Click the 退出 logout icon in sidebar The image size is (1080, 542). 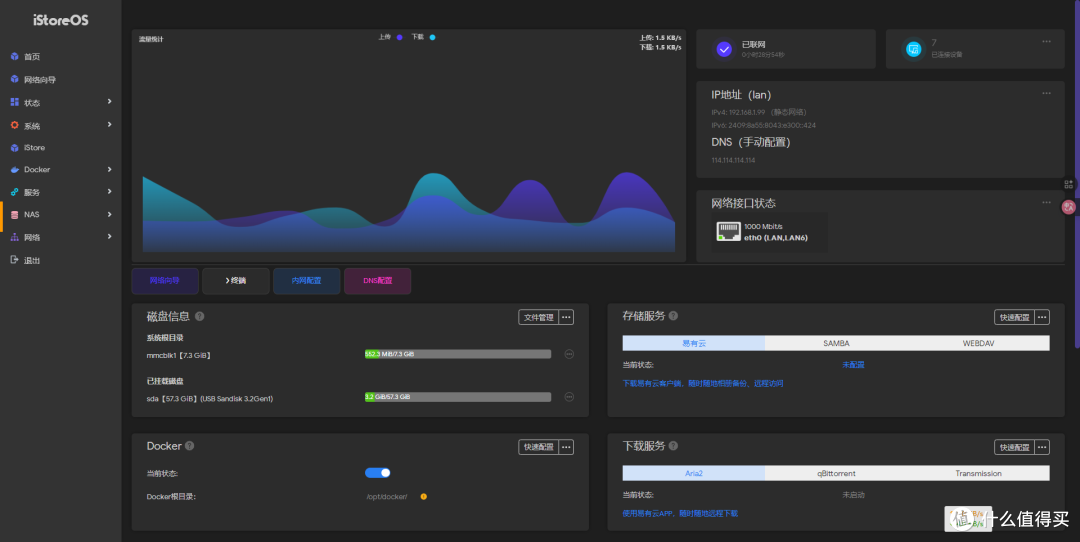(14, 260)
